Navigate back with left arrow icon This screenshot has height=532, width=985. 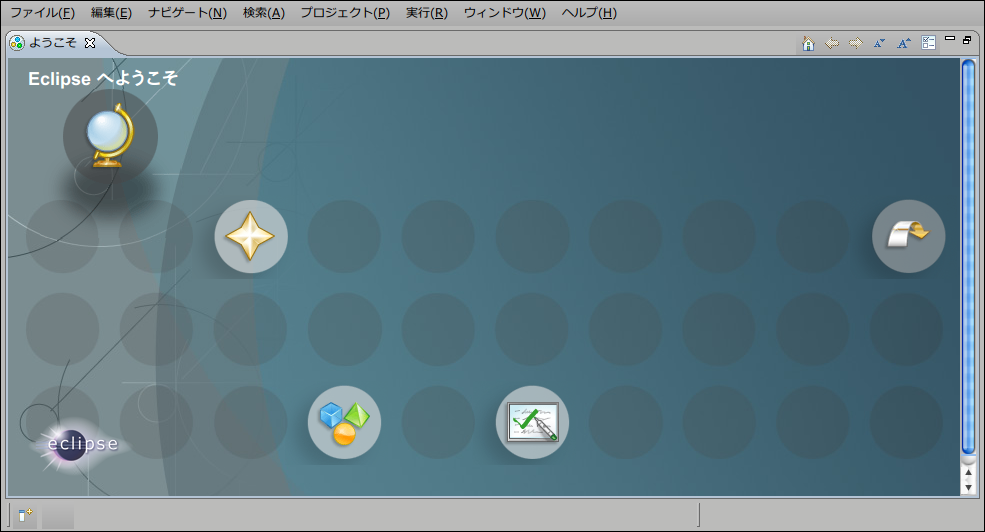coord(832,43)
